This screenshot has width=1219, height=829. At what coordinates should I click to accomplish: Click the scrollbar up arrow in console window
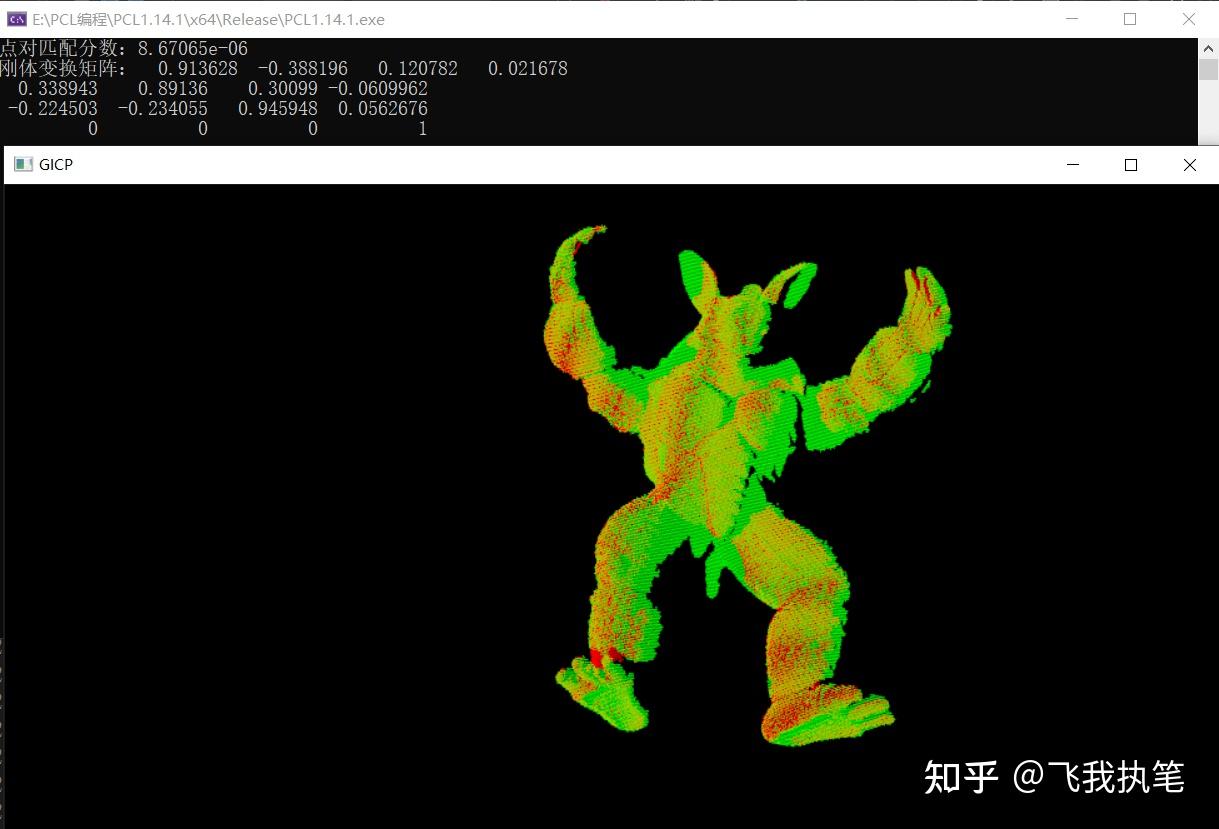coord(1207,47)
